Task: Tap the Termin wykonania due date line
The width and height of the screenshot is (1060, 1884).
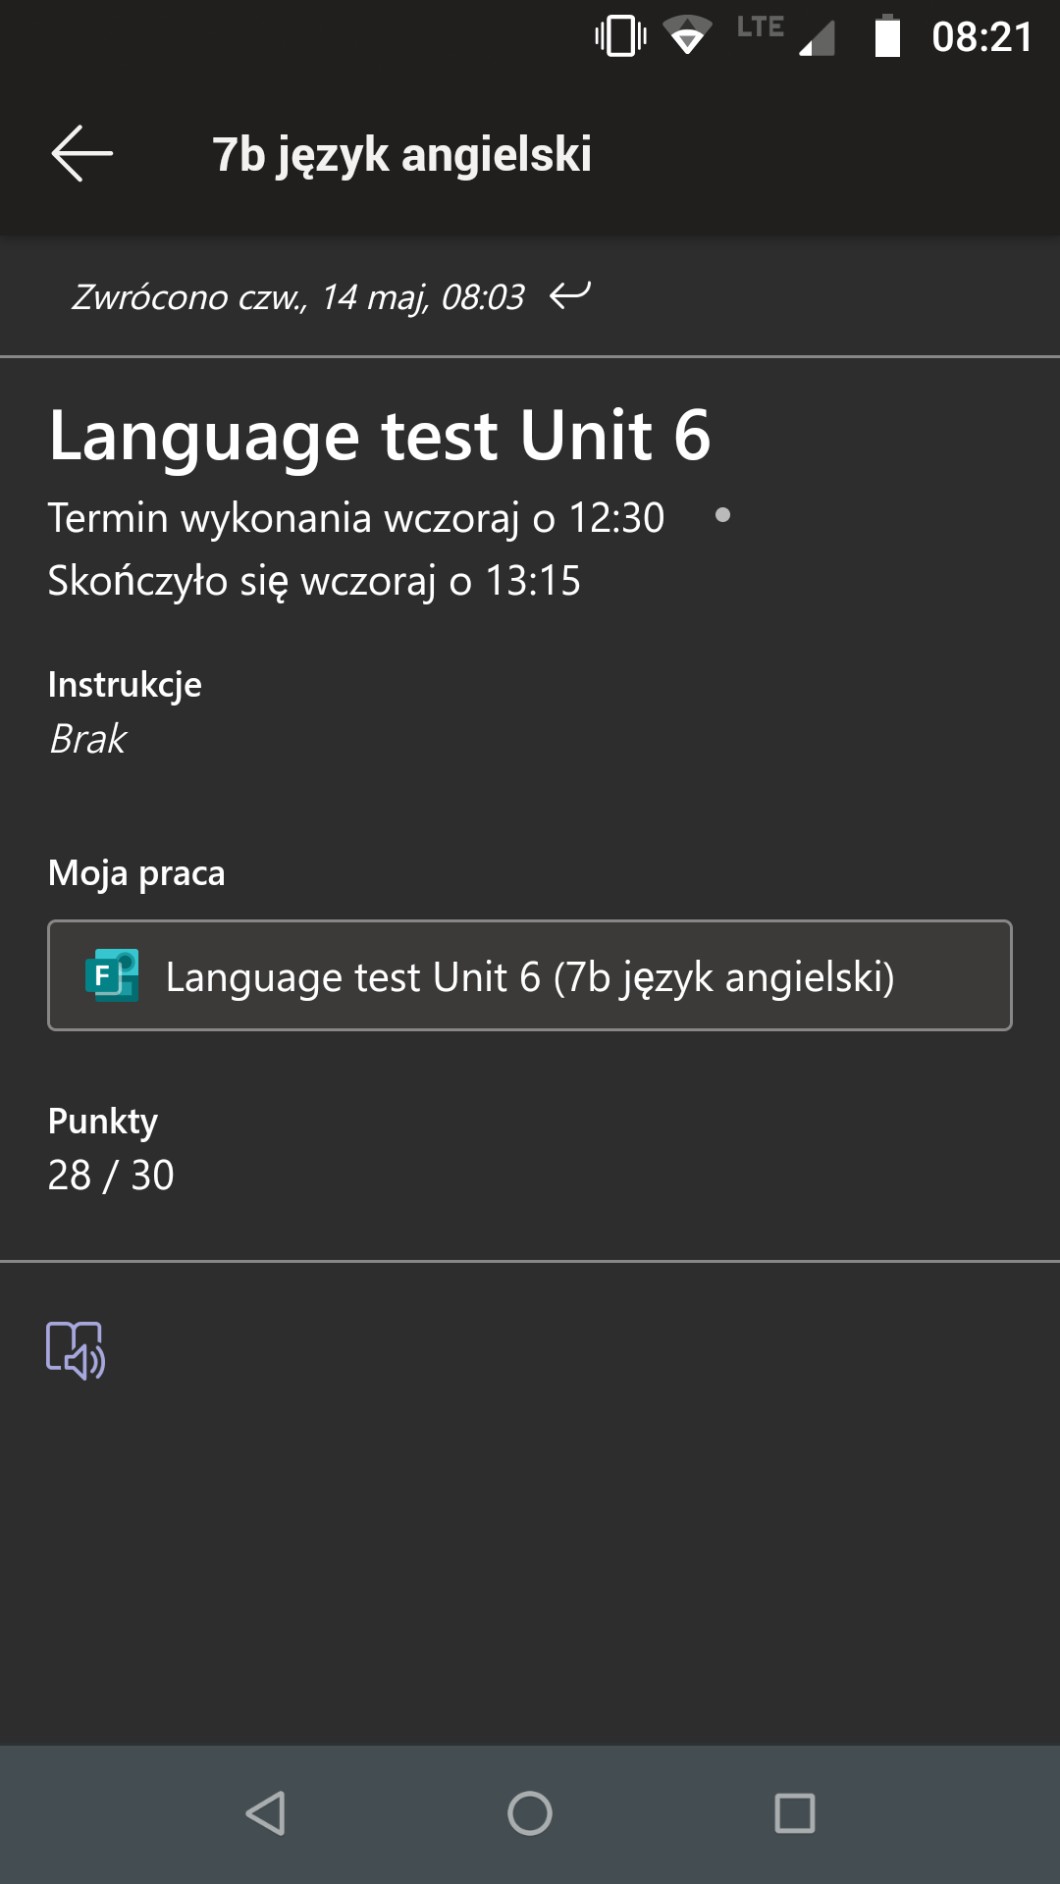Action: pos(356,518)
